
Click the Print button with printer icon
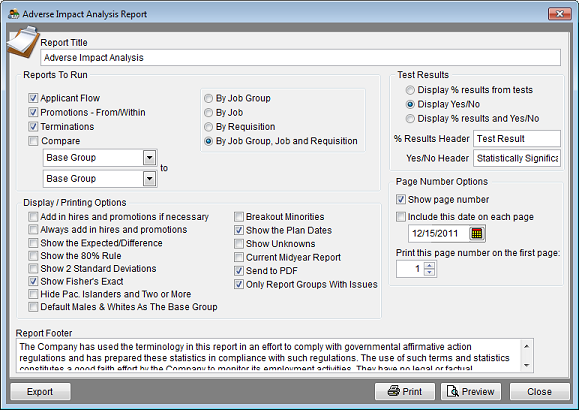pyautogui.click(x=405, y=391)
